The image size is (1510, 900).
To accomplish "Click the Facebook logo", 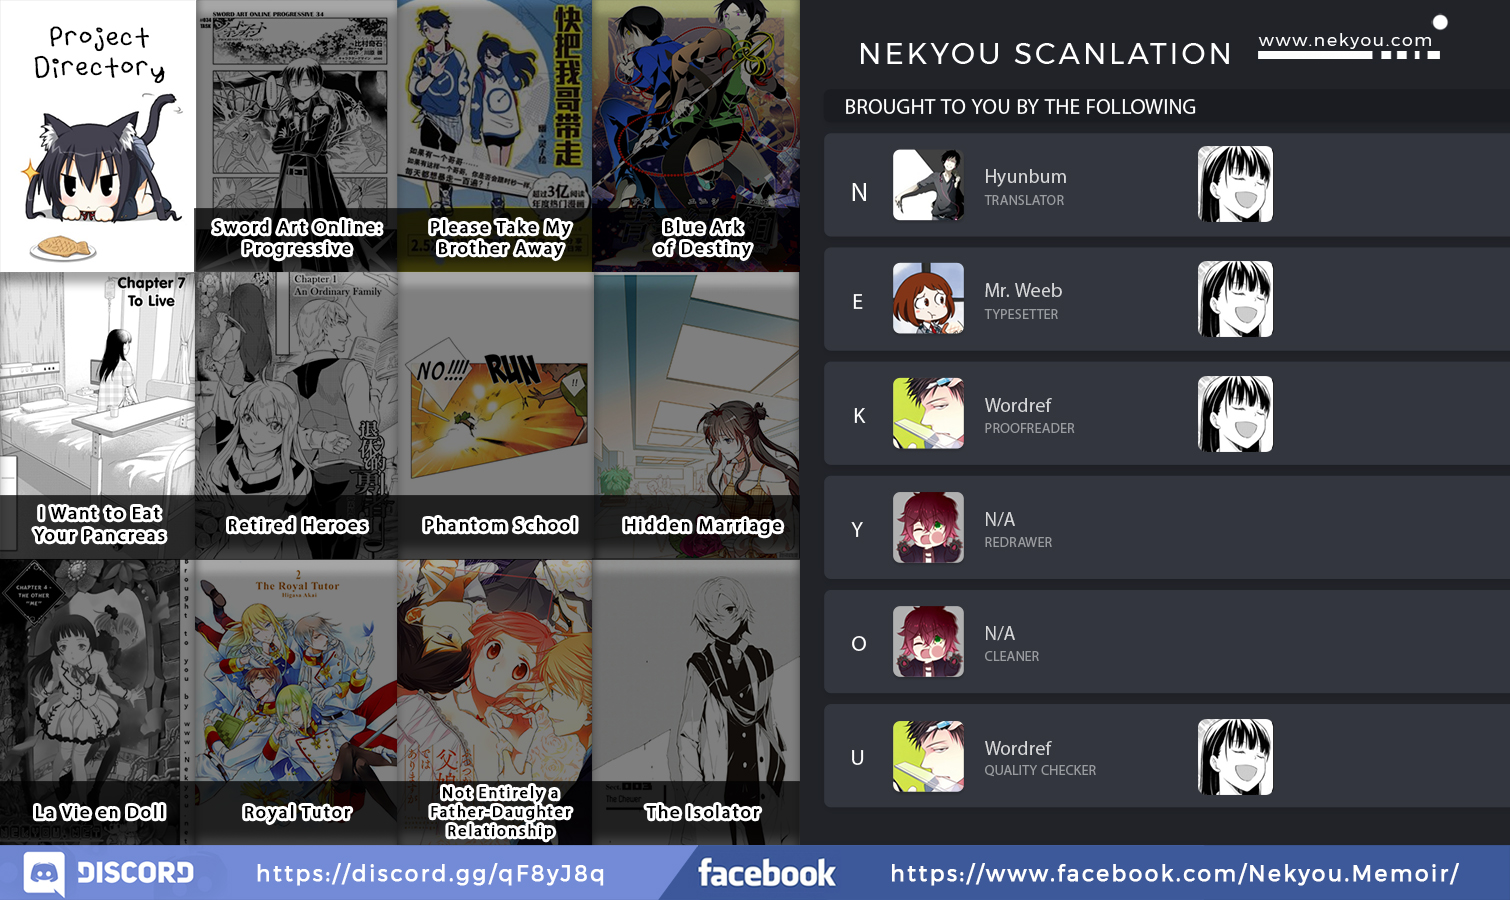I will (x=766, y=873).
